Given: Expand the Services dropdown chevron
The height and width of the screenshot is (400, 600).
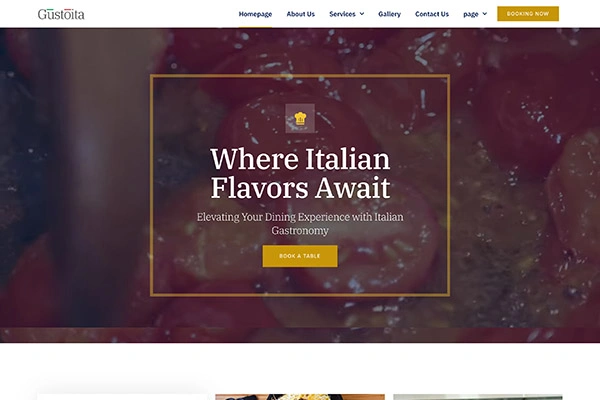Looking at the screenshot, I should [x=362, y=14].
